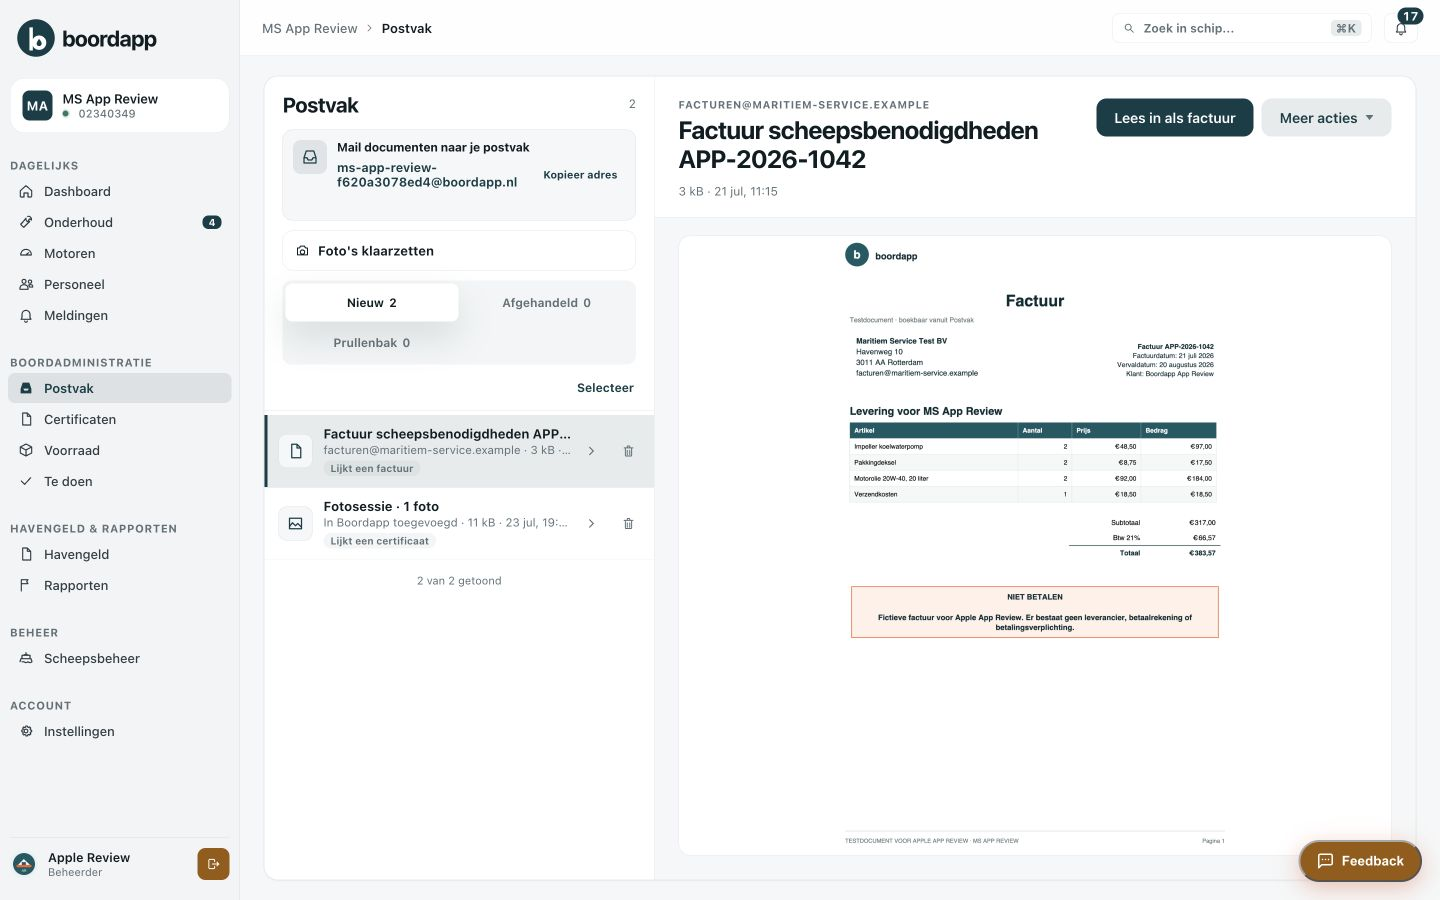The width and height of the screenshot is (1440, 900).
Task: Click the invoice document preview
Action: (1035, 546)
